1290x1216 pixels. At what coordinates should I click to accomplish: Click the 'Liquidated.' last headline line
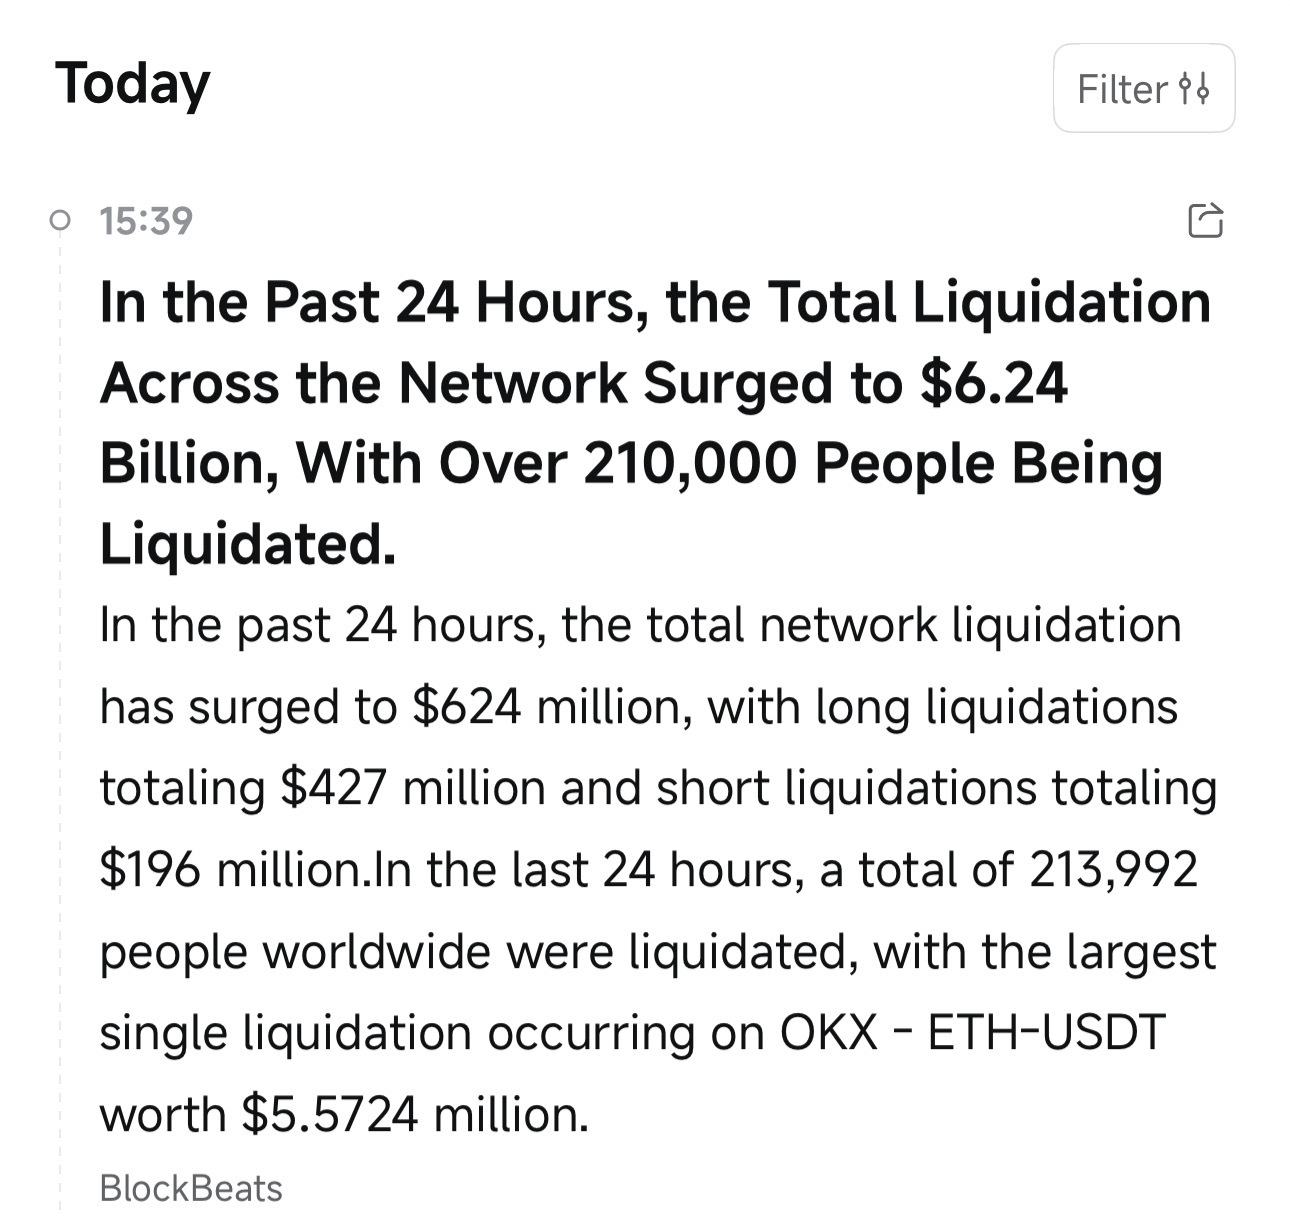(248, 545)
